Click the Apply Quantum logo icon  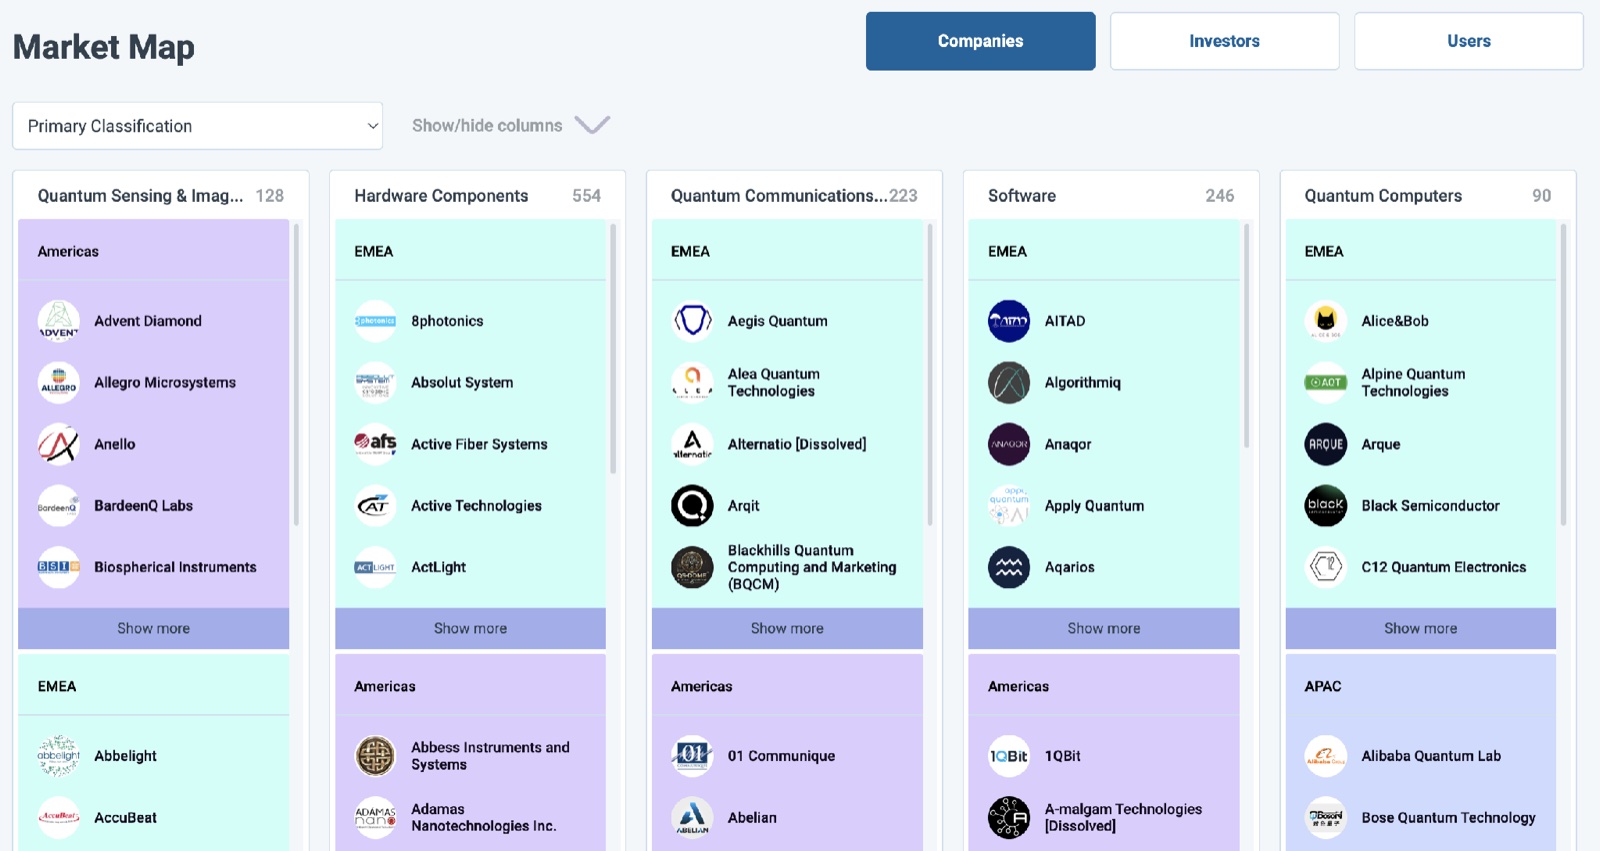pyautogui.click(x=1009, y=506)
